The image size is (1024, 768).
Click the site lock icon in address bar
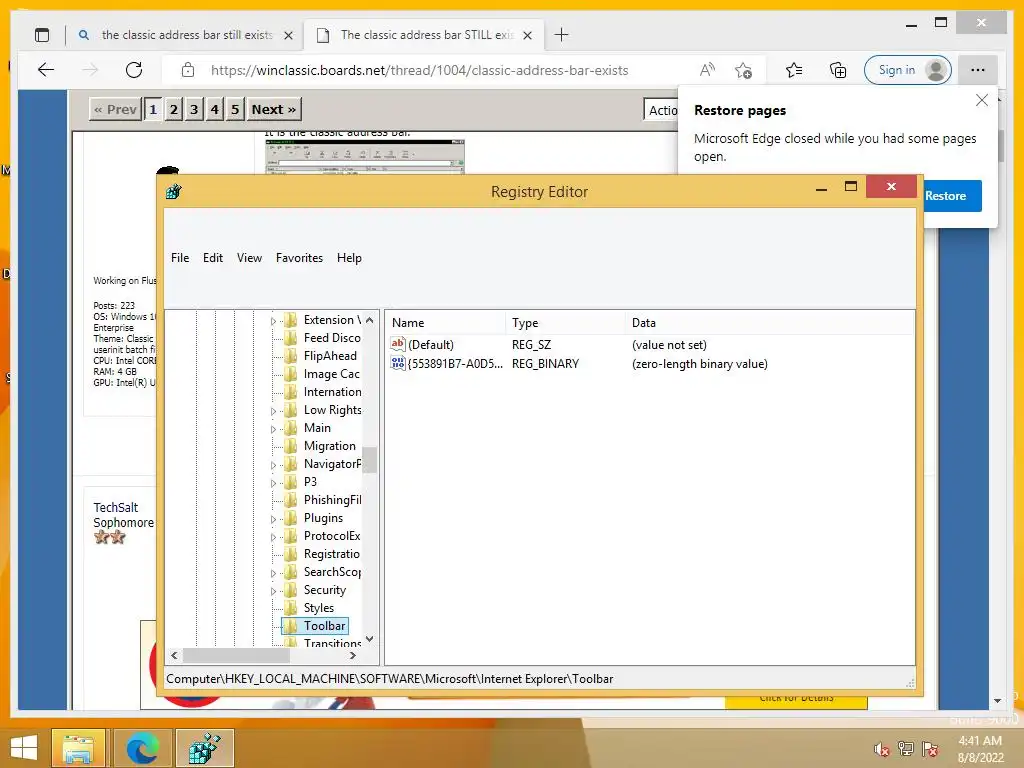187,70
